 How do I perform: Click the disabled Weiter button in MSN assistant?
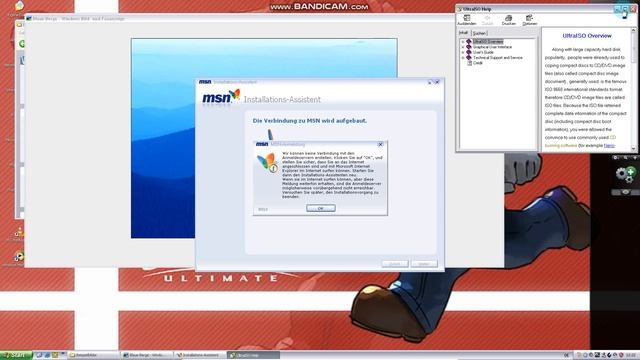pos(424,264)
